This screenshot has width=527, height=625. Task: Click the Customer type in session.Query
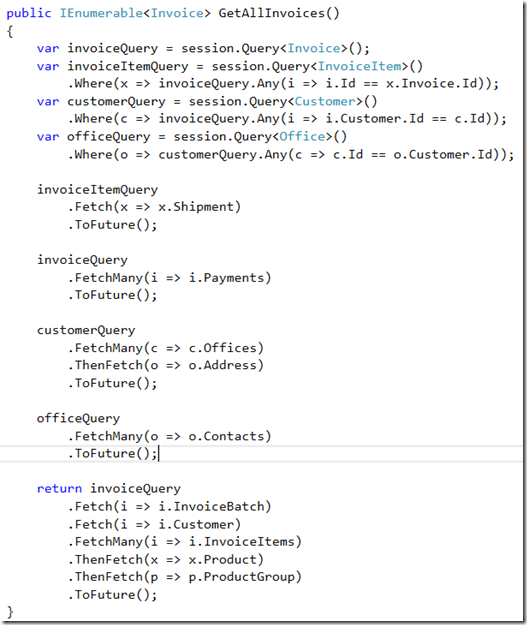[x=325, y=101]
